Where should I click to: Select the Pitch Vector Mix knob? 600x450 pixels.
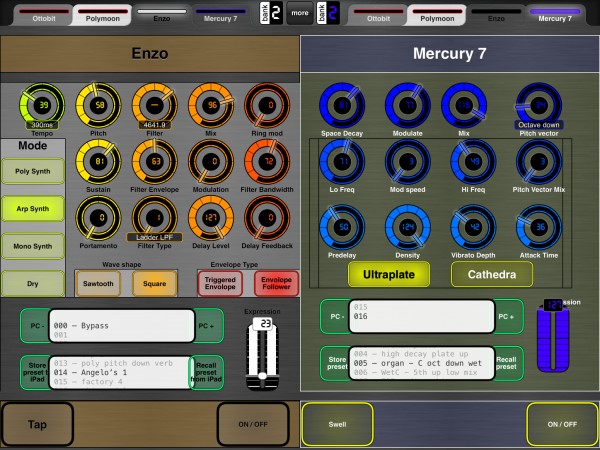539,162
